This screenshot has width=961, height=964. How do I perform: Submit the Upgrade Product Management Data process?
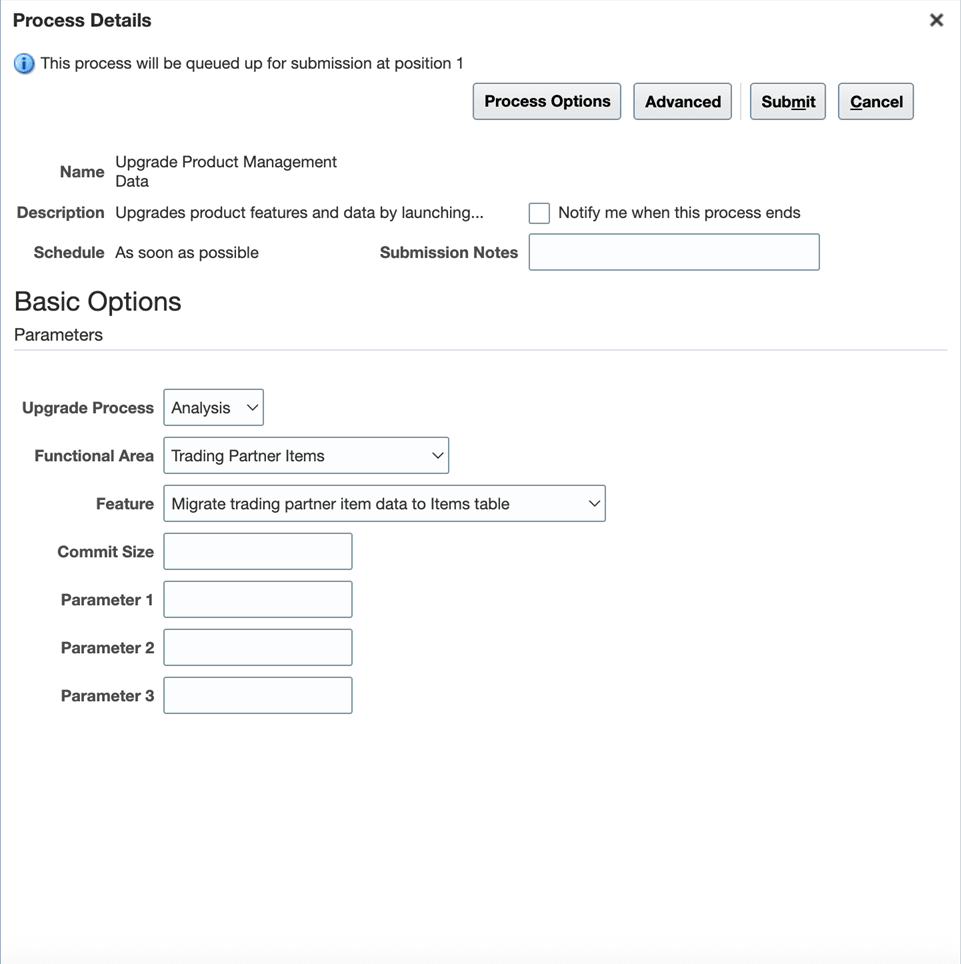click(787, 101)
